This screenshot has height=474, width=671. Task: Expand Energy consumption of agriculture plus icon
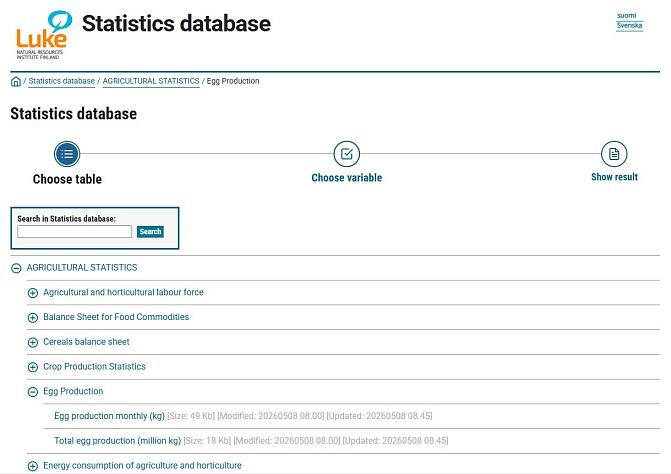(x=33, y=466)
